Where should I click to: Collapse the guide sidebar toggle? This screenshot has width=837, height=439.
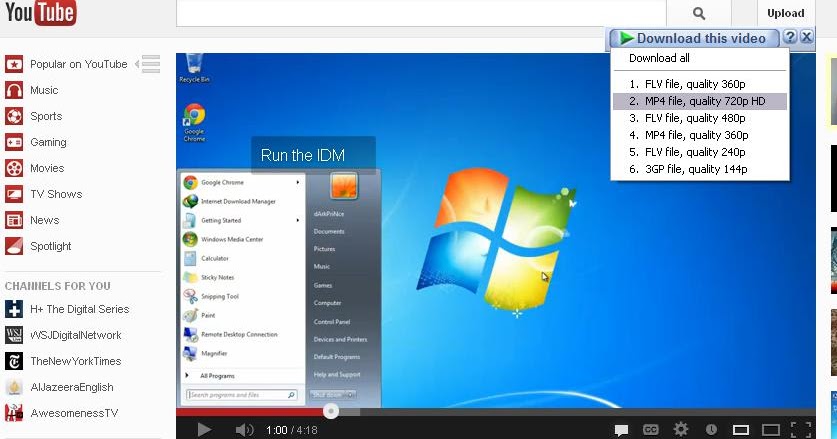tap(148, 64)
